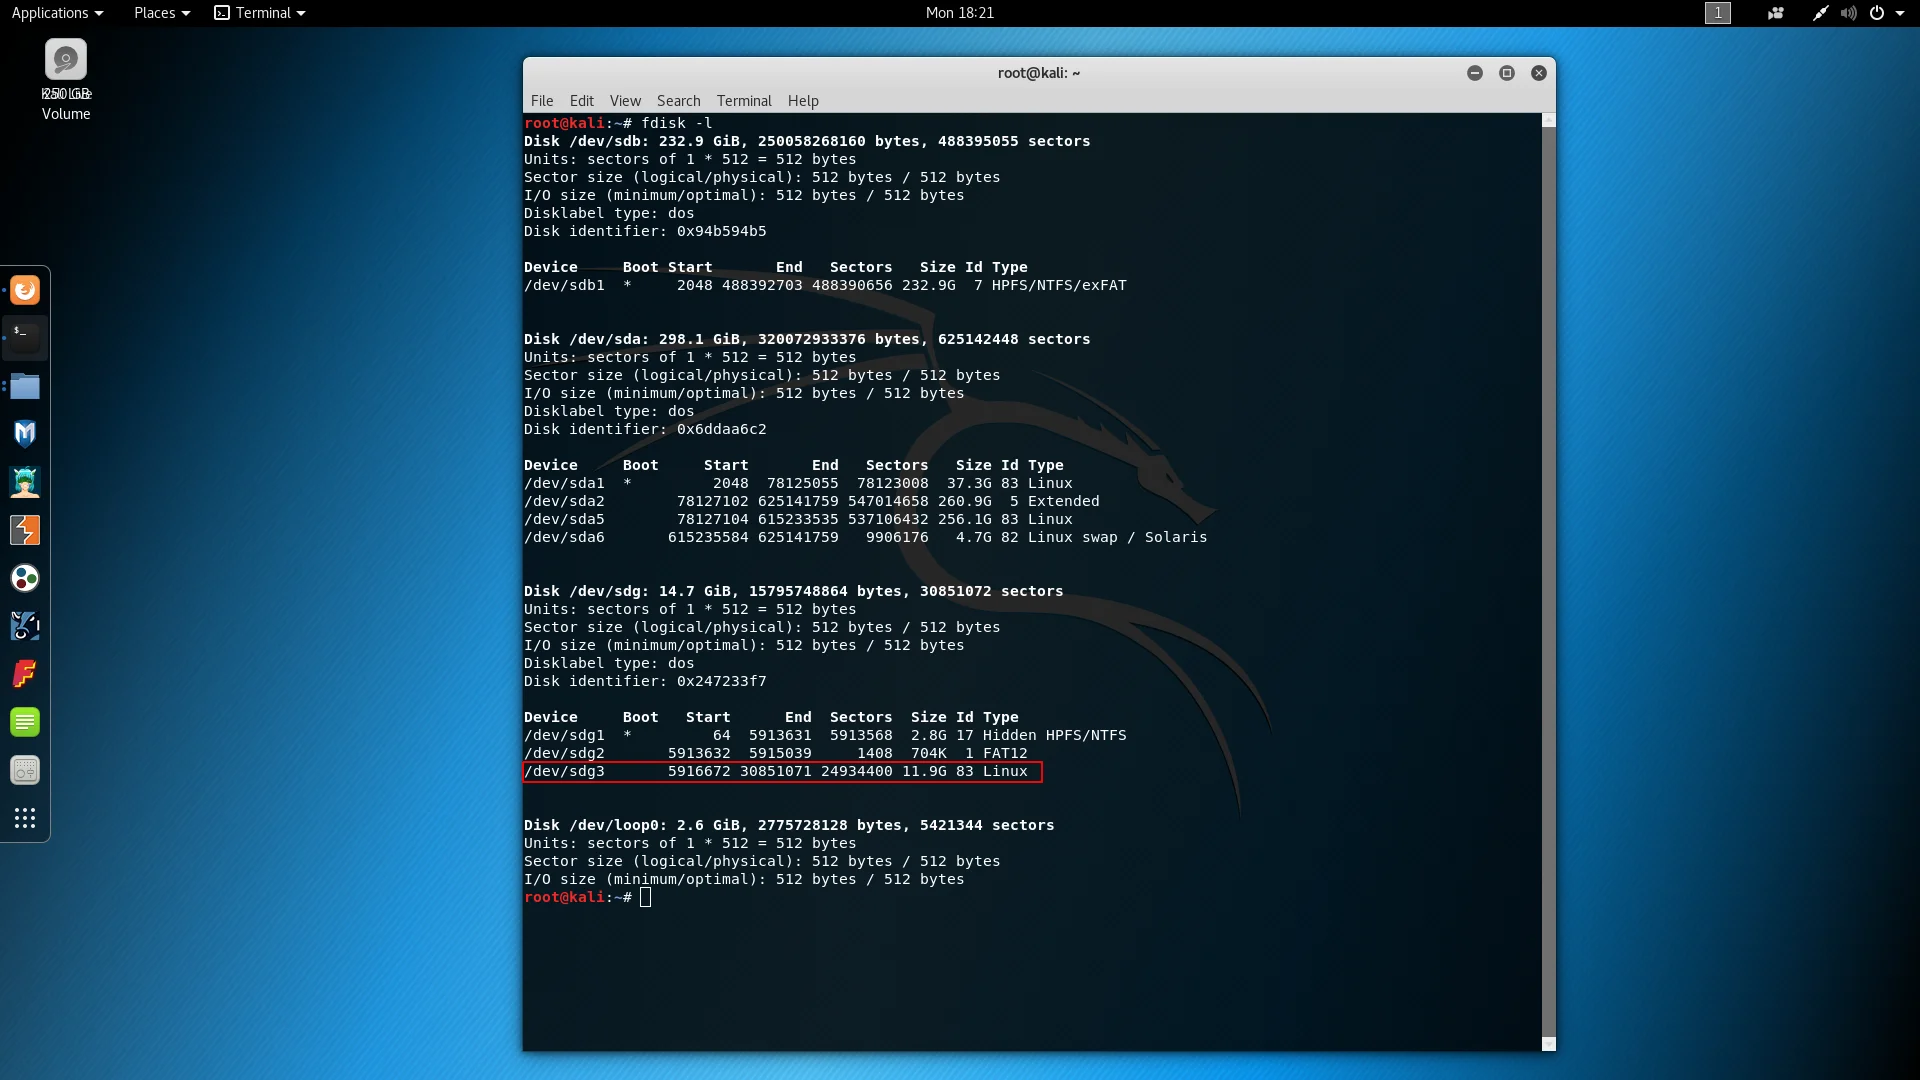Open the Search menu in terminal
This screenshot has width=1920, height=1080.
pos(678,101)
